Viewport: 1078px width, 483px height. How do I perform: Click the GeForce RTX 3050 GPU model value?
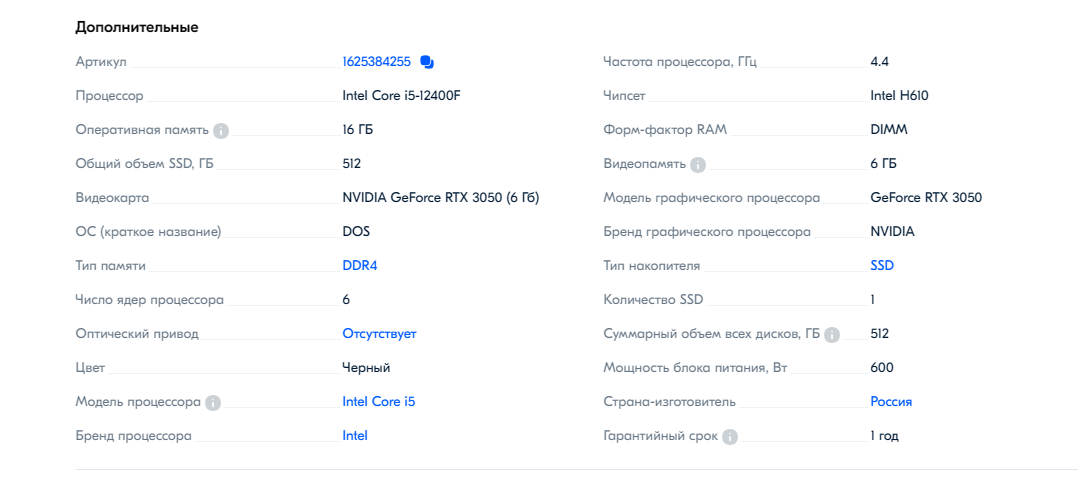coord(926,198)
